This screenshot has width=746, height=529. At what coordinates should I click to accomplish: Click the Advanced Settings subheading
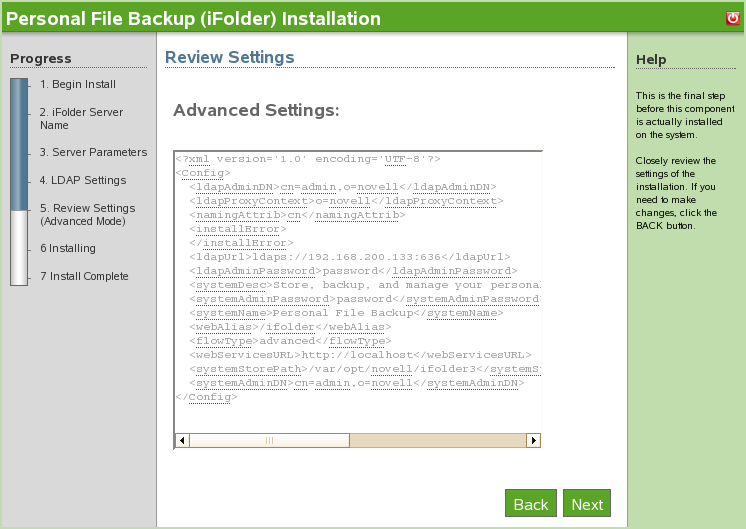point(256,110)
